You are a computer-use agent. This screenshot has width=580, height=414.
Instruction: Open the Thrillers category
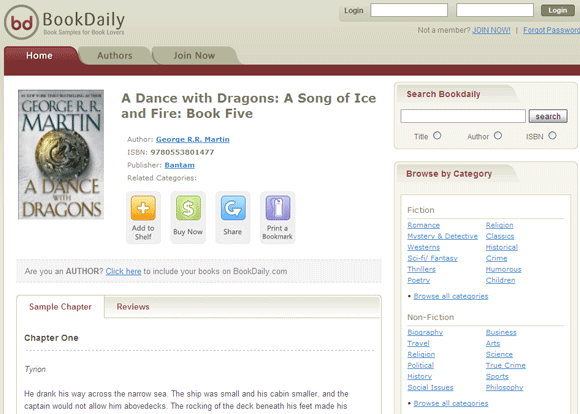(x=421, y=269)
